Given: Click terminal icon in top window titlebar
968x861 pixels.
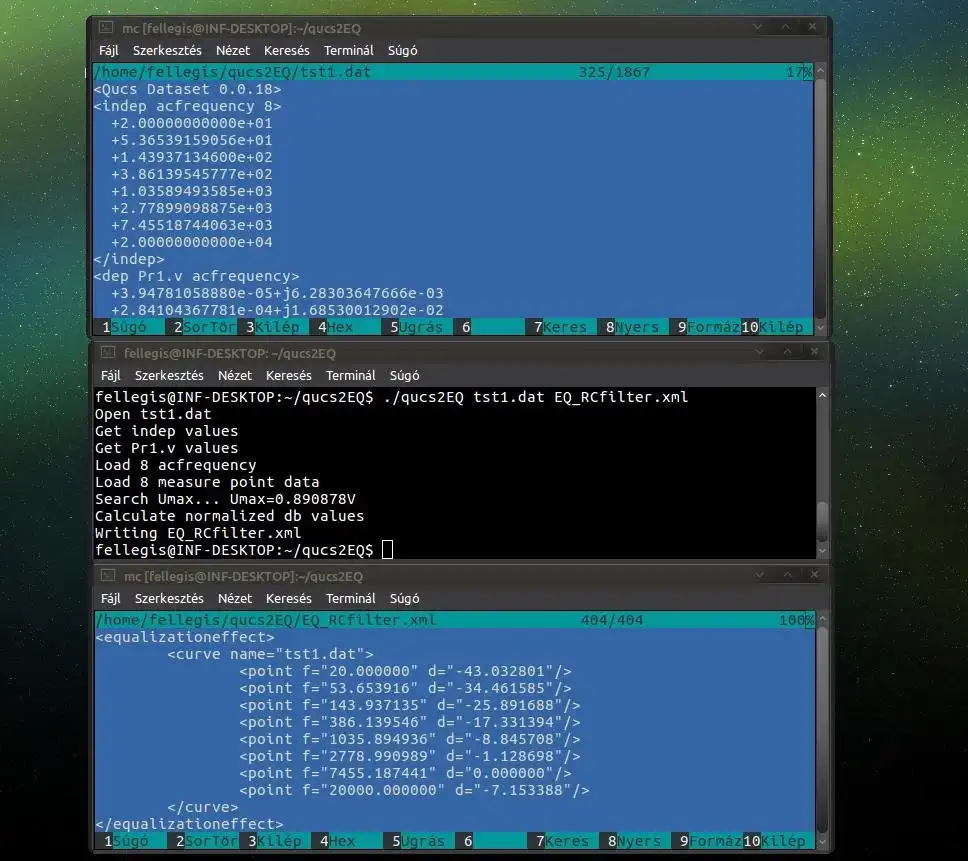Looking at the screenshot, I should click(x=105, y=28).
